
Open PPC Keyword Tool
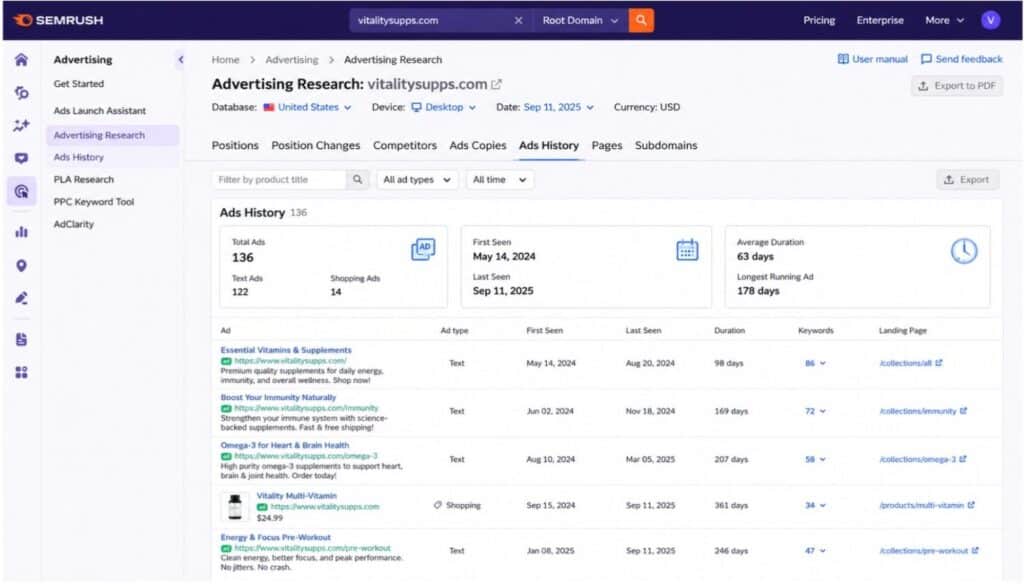click(94, 202)
